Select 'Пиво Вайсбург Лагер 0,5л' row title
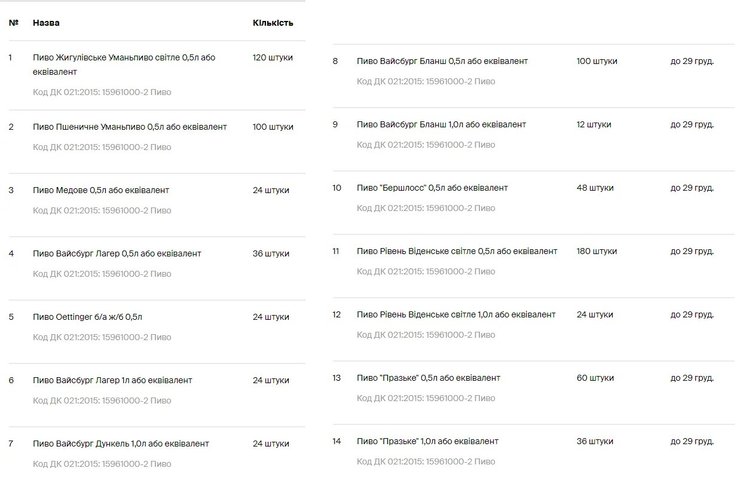 pos(117,253)
